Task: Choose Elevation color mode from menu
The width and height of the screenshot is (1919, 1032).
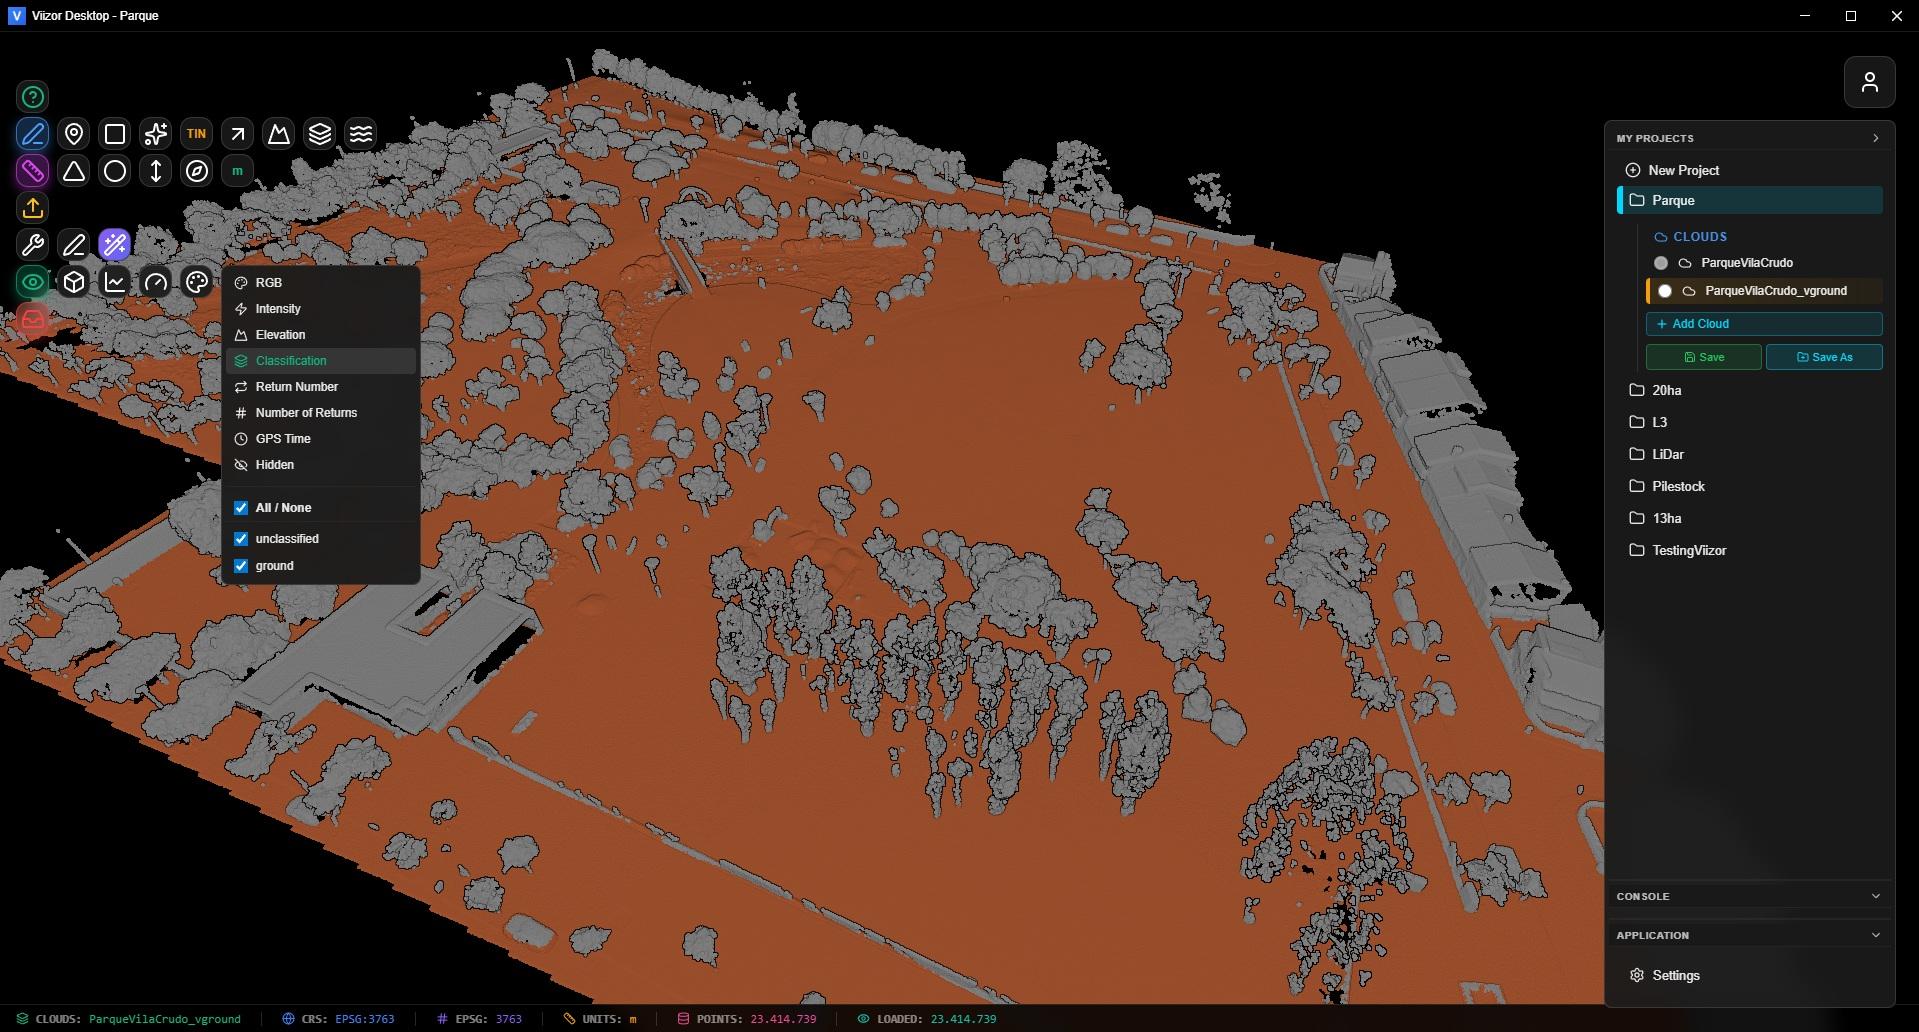Action: (280, 335)
